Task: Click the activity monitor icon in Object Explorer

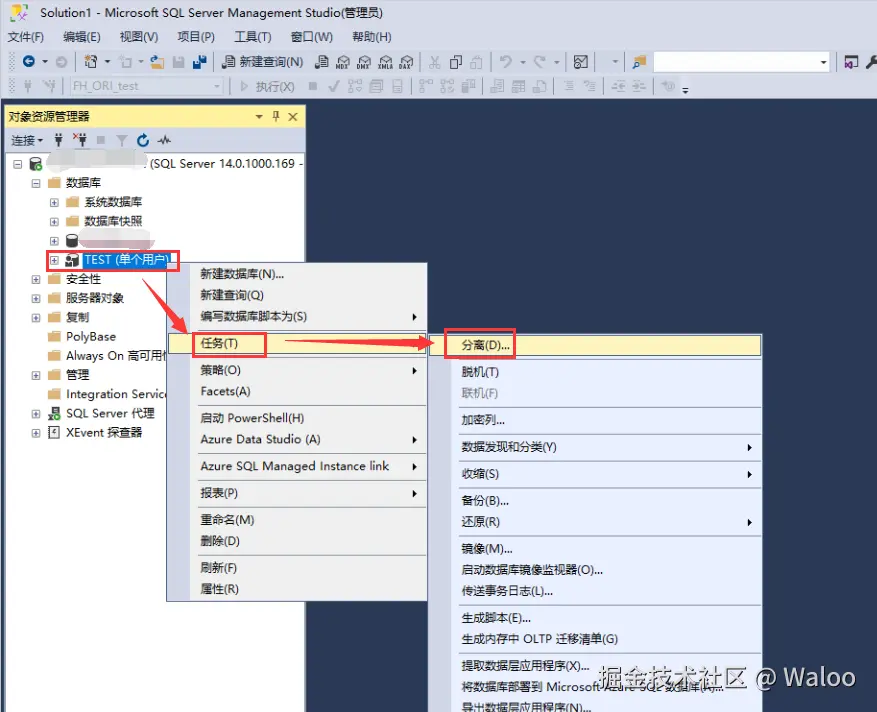Action: (x=164, y=140)
